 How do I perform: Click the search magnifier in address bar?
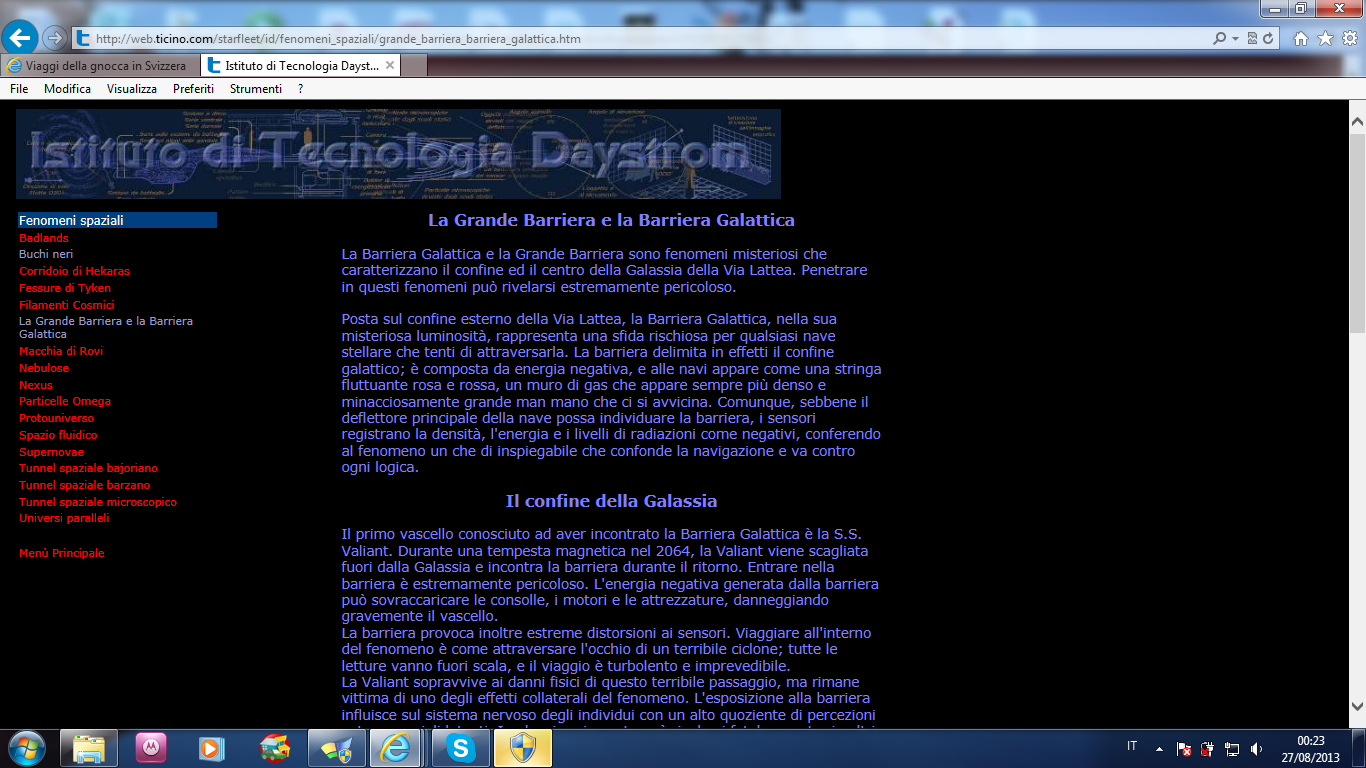[1219, 39]
